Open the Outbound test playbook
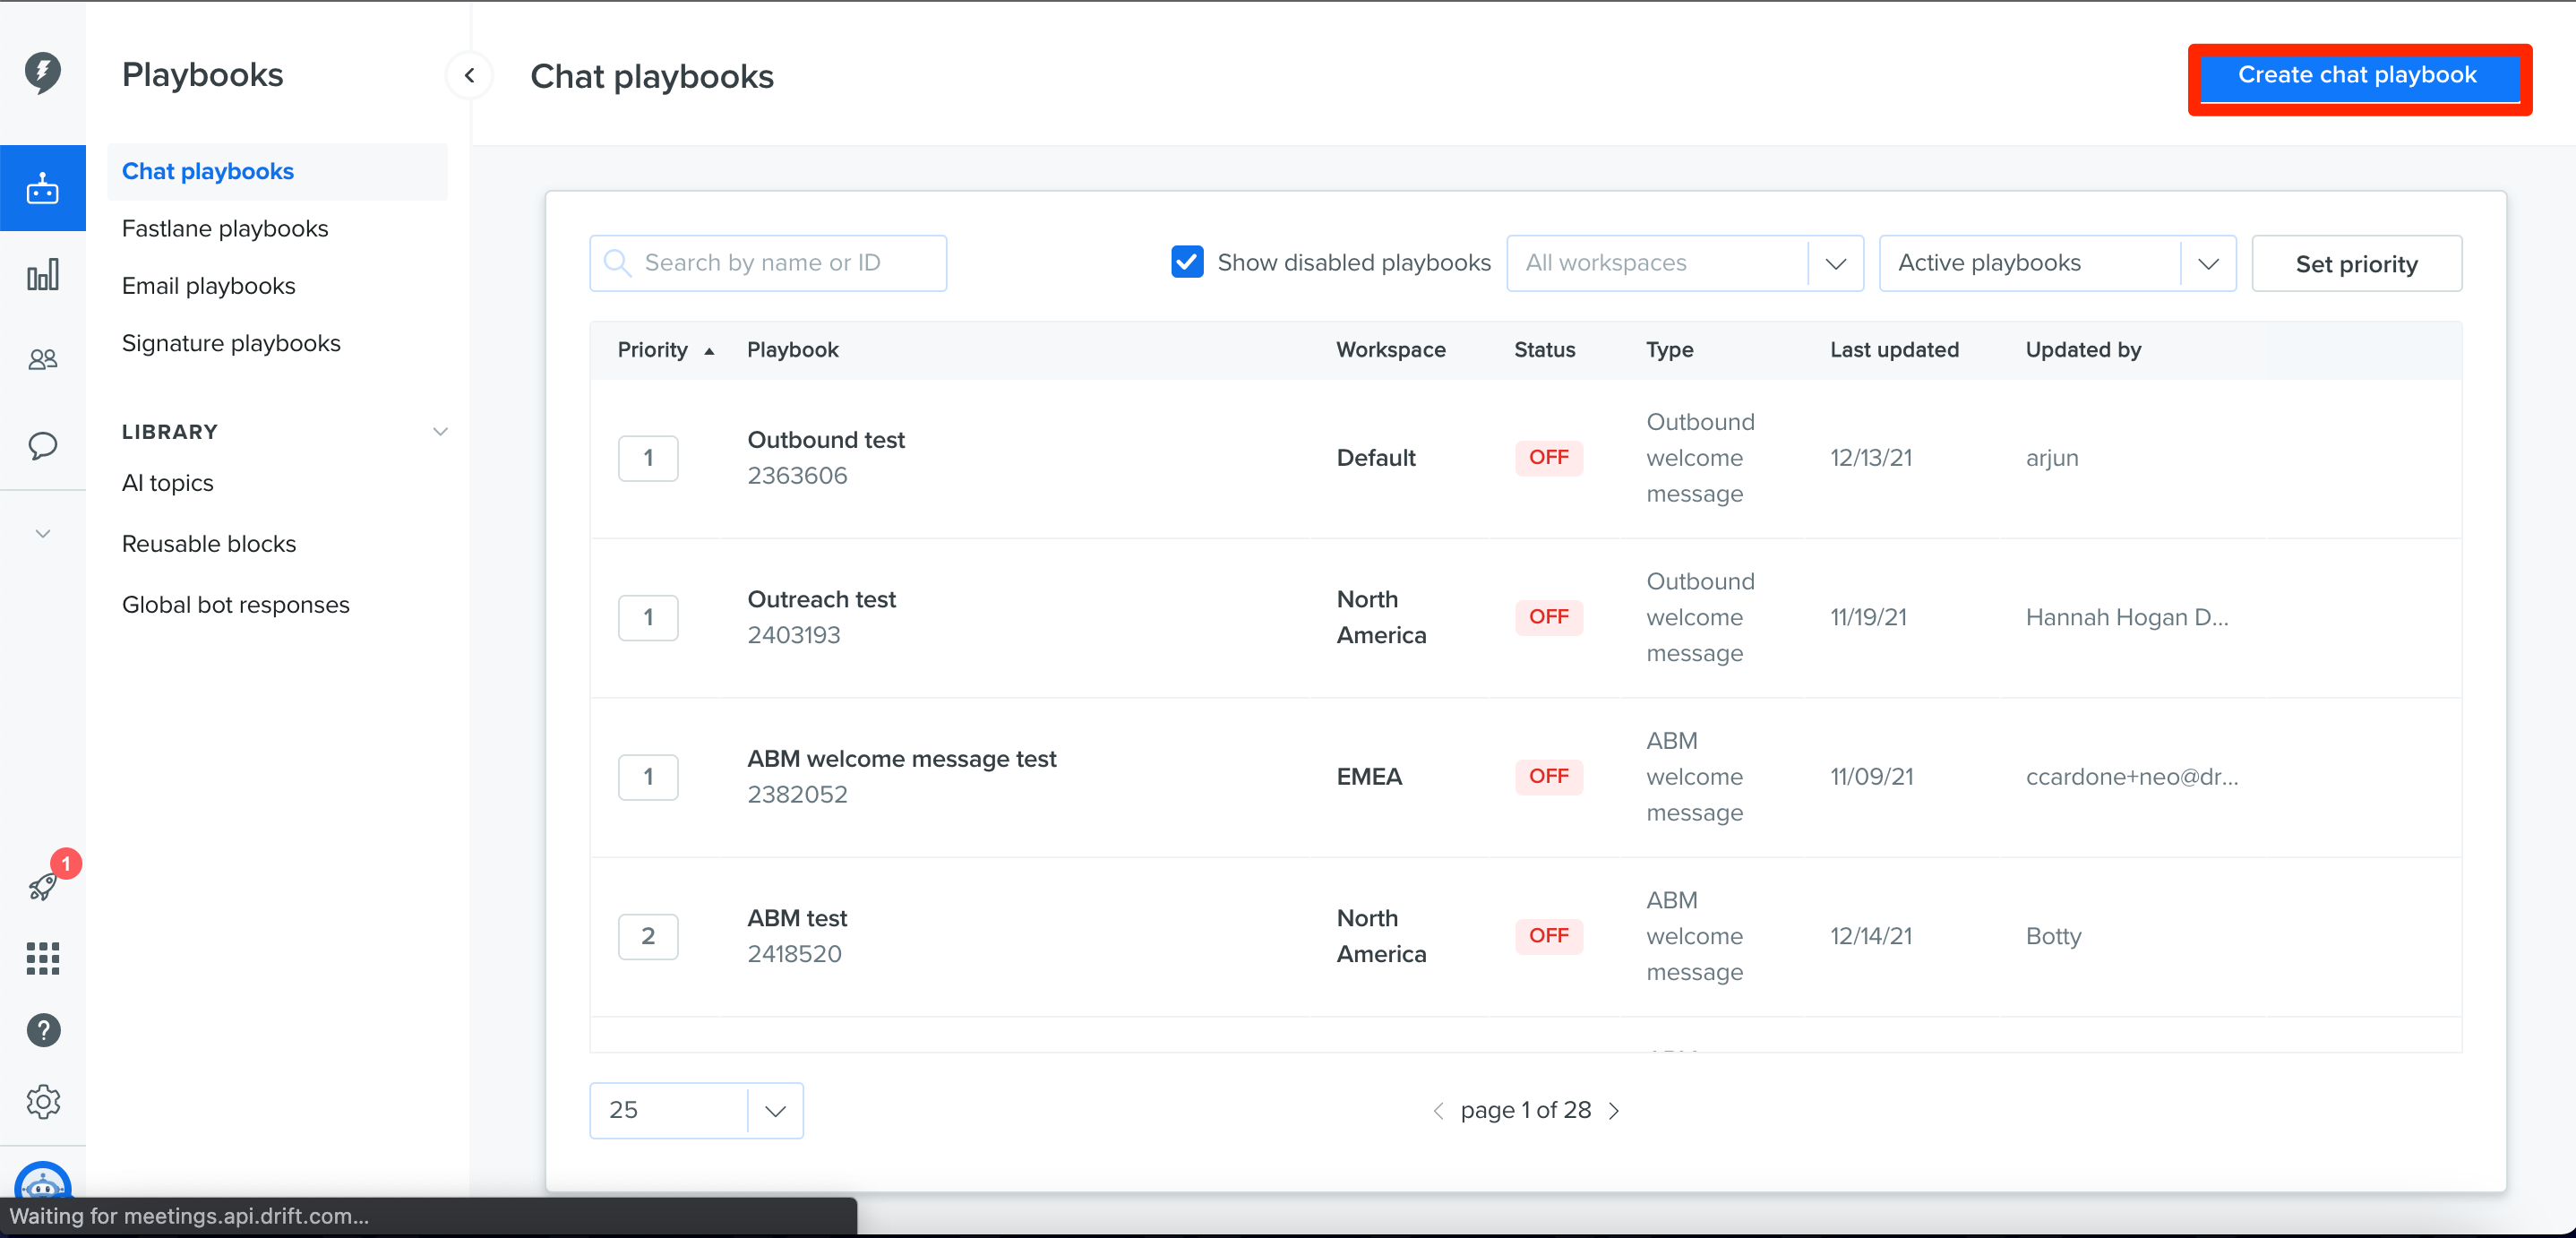 pyautogui.click(x=825, y=441)
